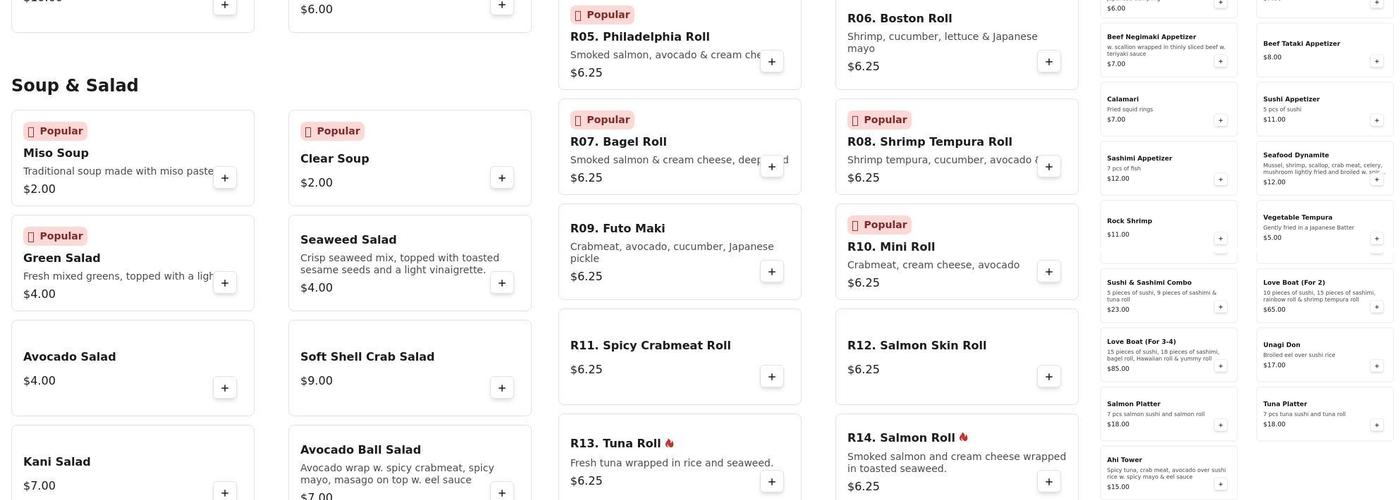Image resolution: width=1400 pixels, height=500 pixels.
Task: Click plus button for Seaweed Salad
Action: click(502, 283)
